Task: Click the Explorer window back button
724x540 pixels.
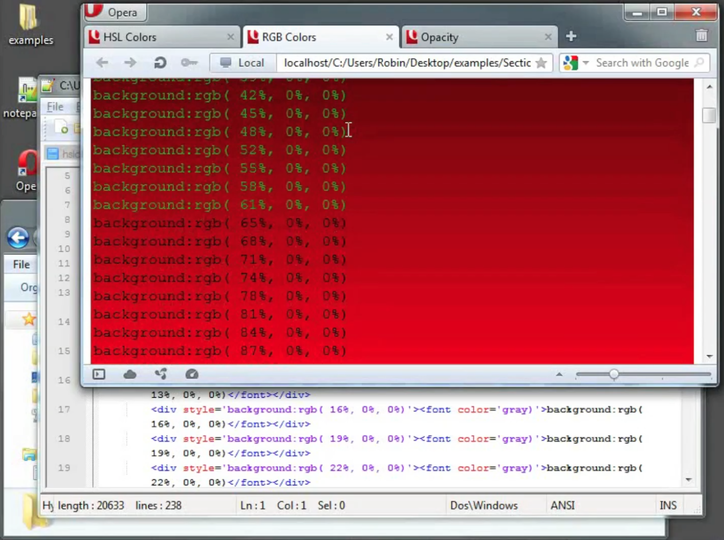Action: pyautogui.click(x=18, y=238)
